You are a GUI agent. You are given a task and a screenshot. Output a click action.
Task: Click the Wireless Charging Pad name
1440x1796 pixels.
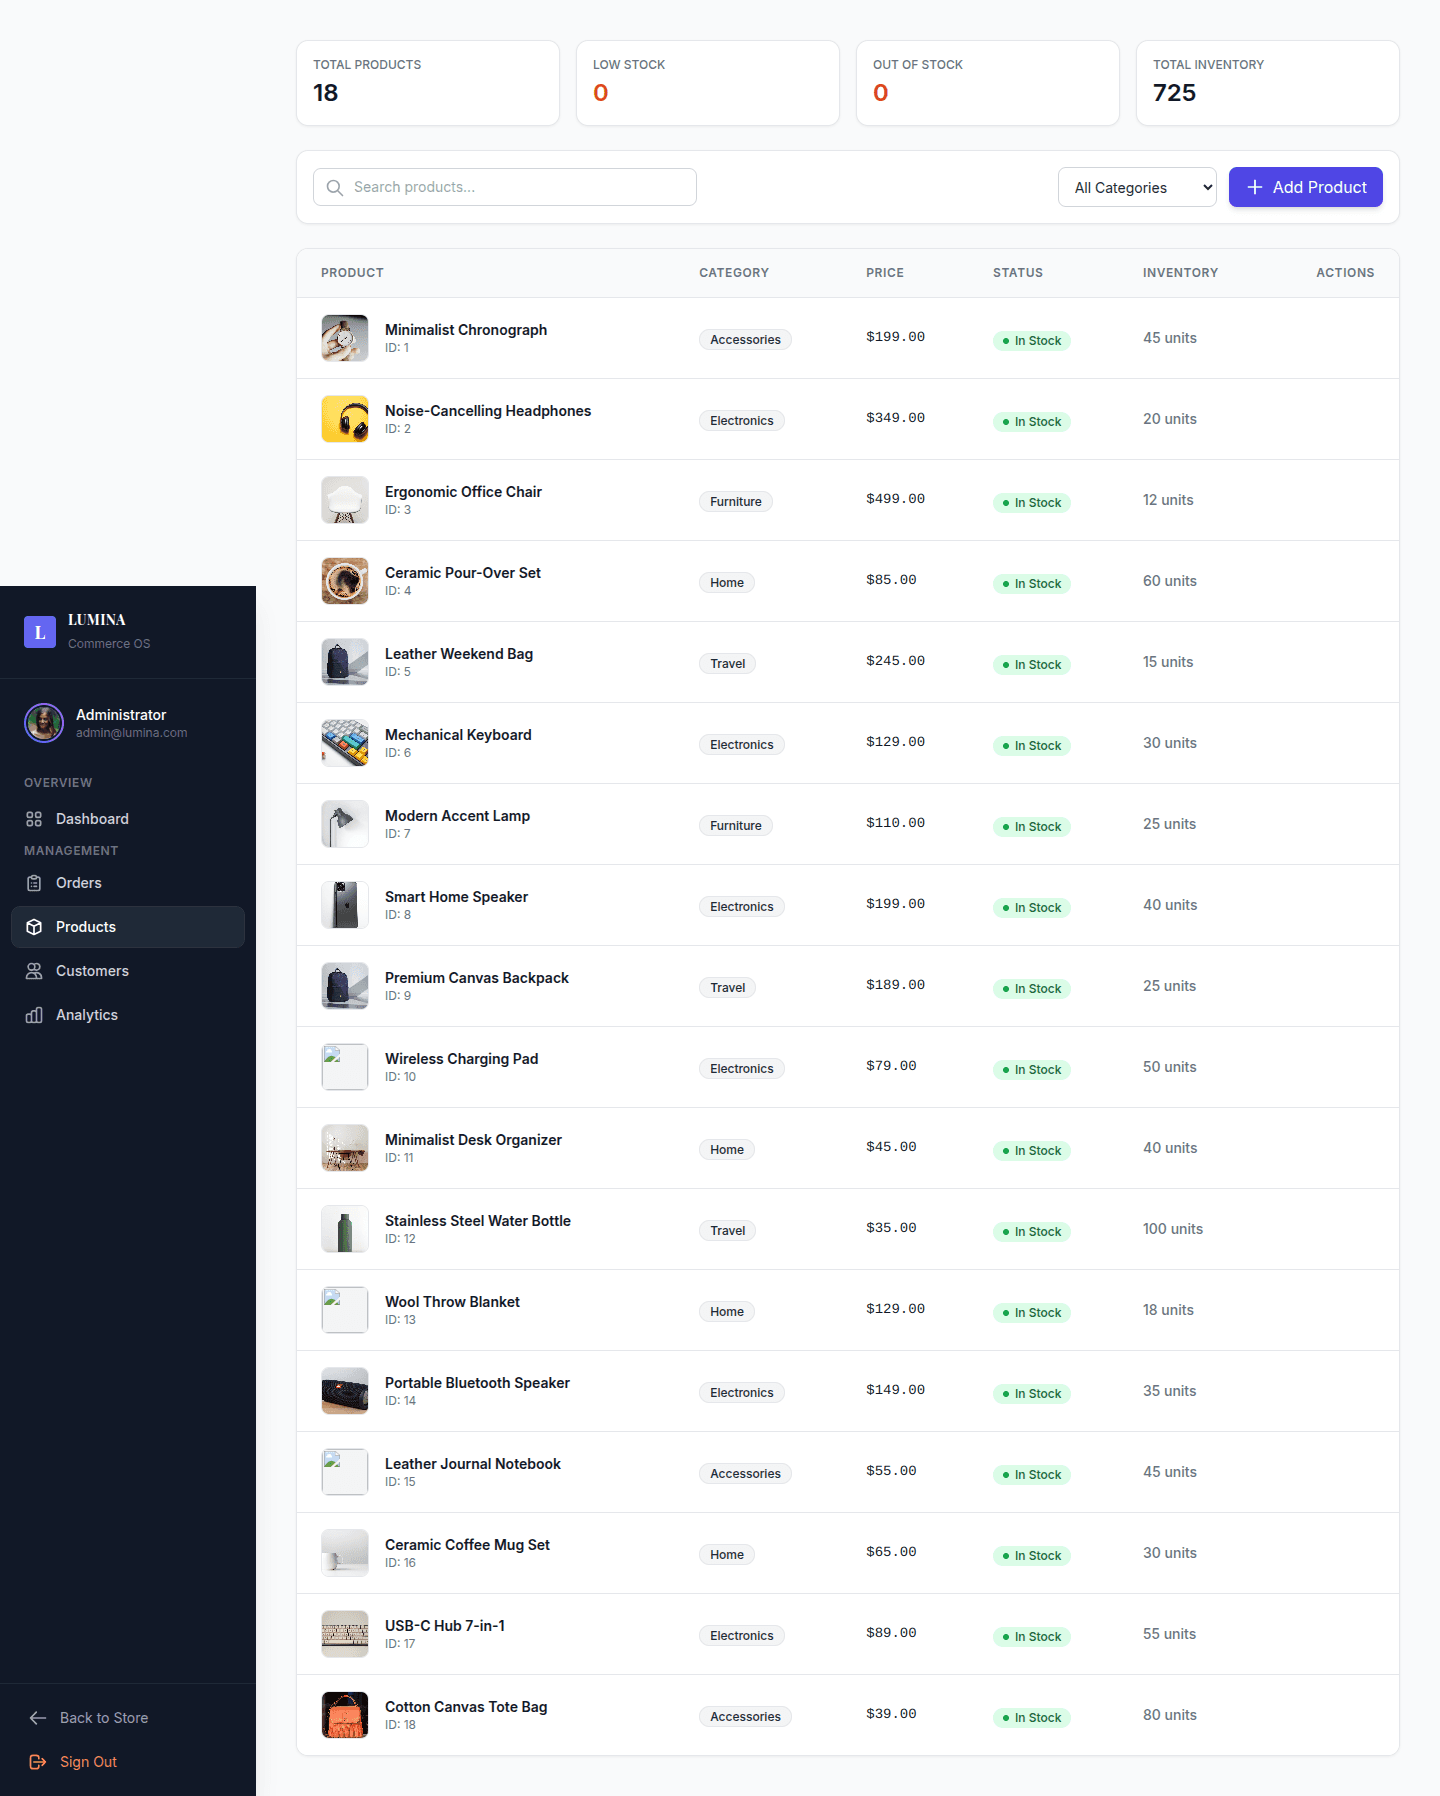[462, 1059]
